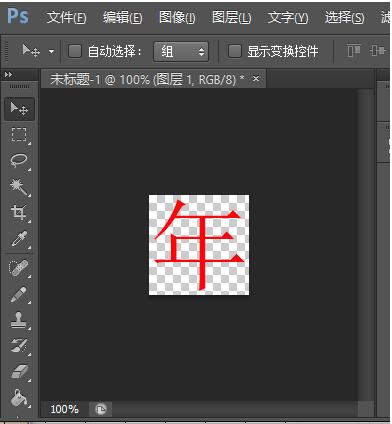Open the tool preset picker arrow
Image resolution: width=392 pixels, height=424 pixels.
coord(51,52)
